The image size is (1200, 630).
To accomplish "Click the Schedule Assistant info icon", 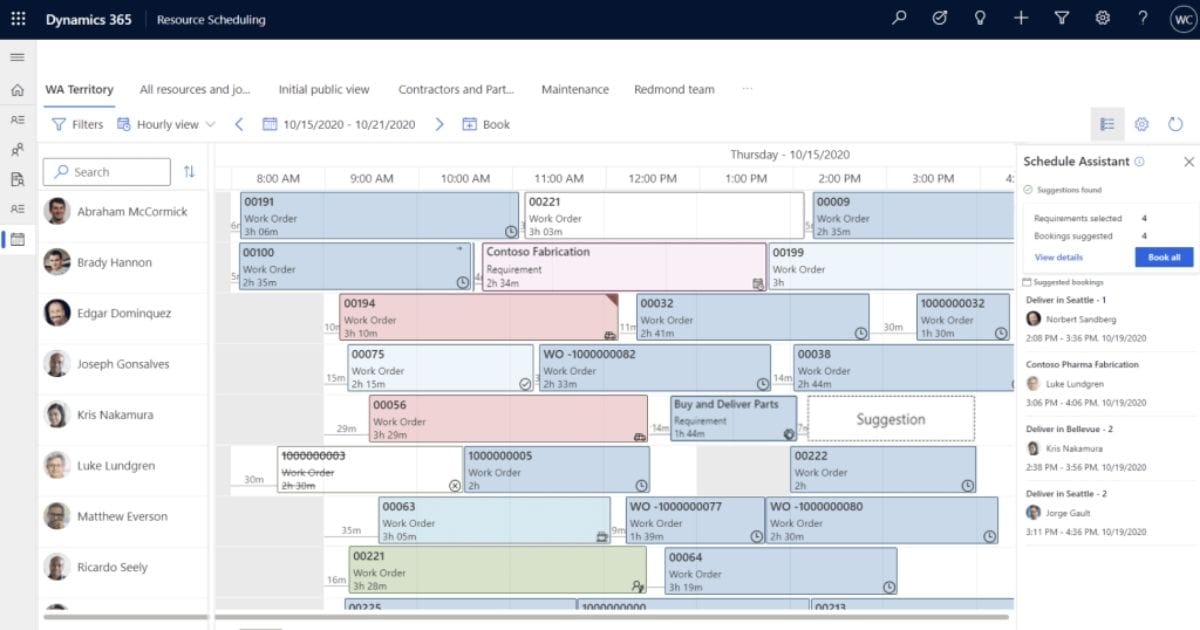I will tap(1139, 161).
